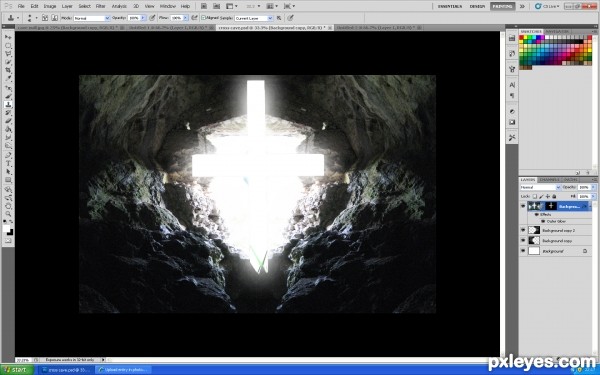Toggle visibility of Background copy layer

pos(523,241)
